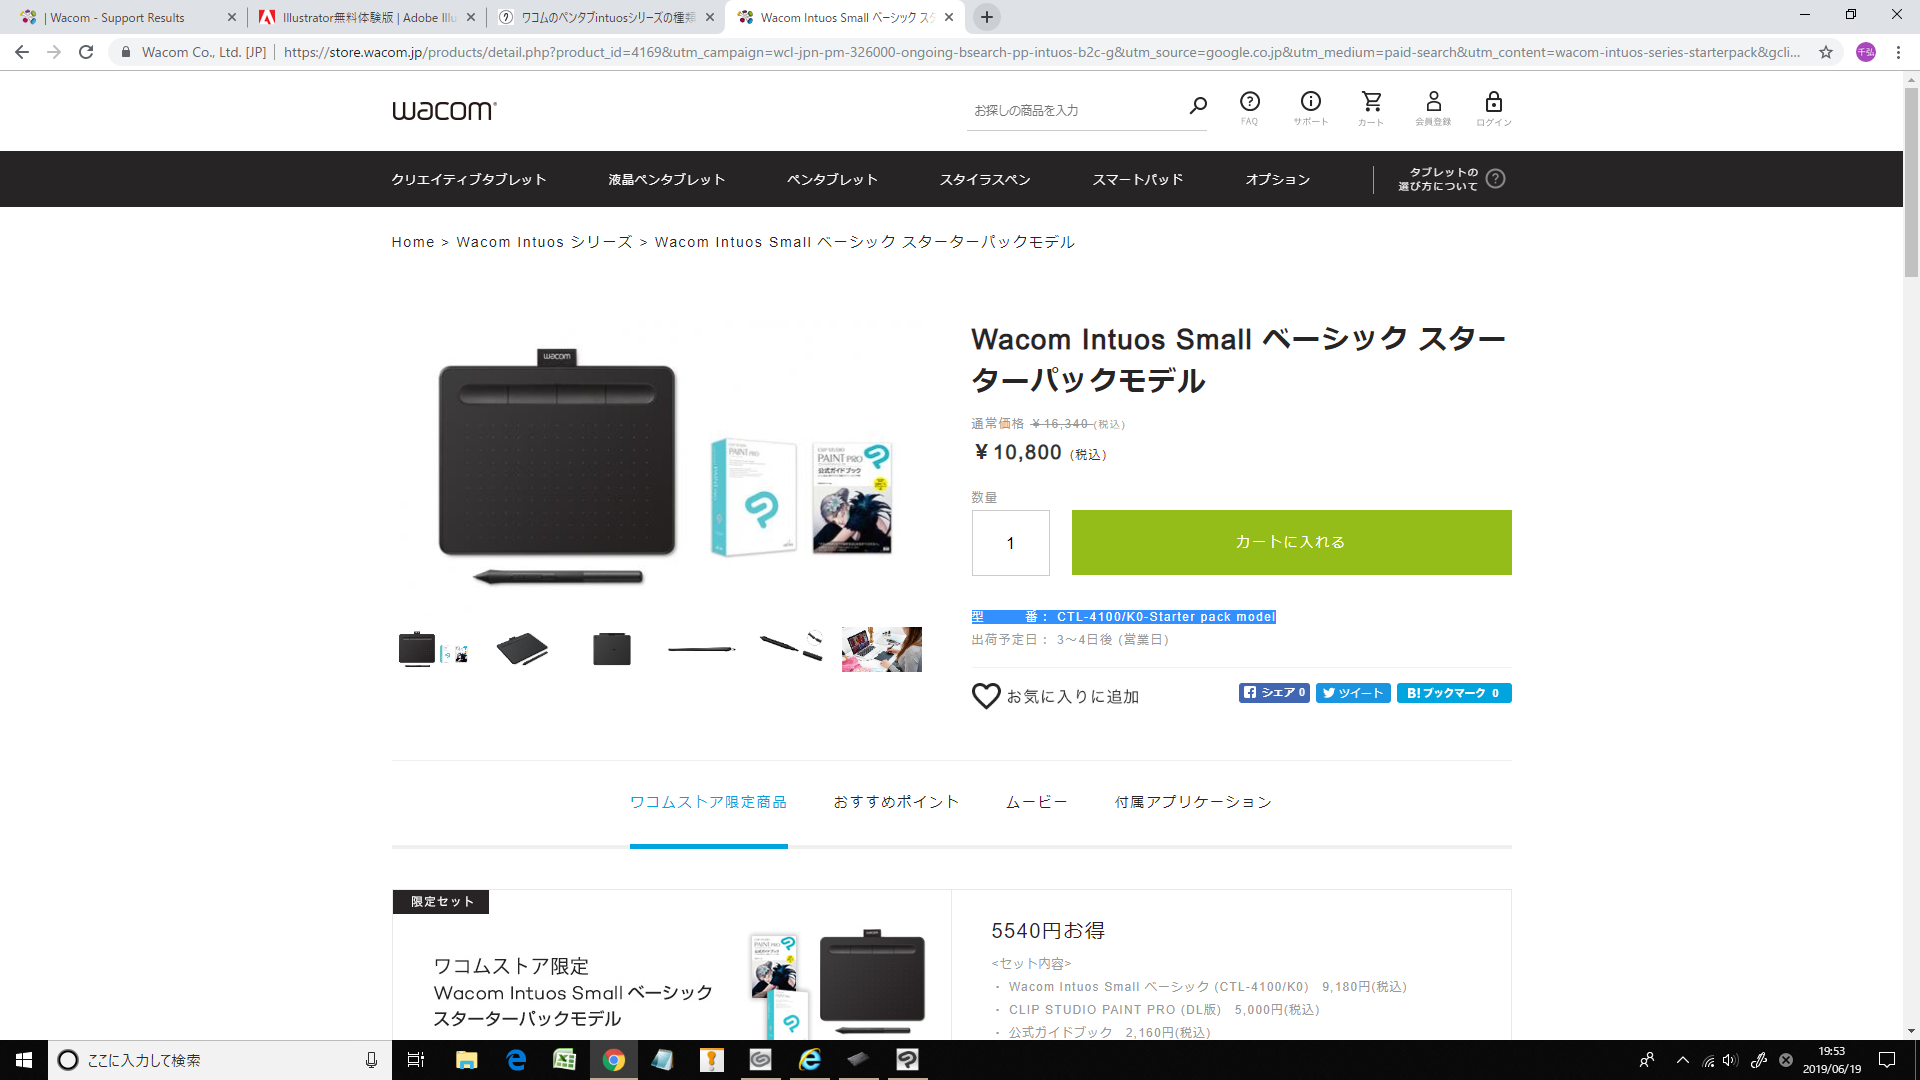1920x1080 pixels.
Task: Click the tablet selection guide question icon
Action: coord(1495,179)
